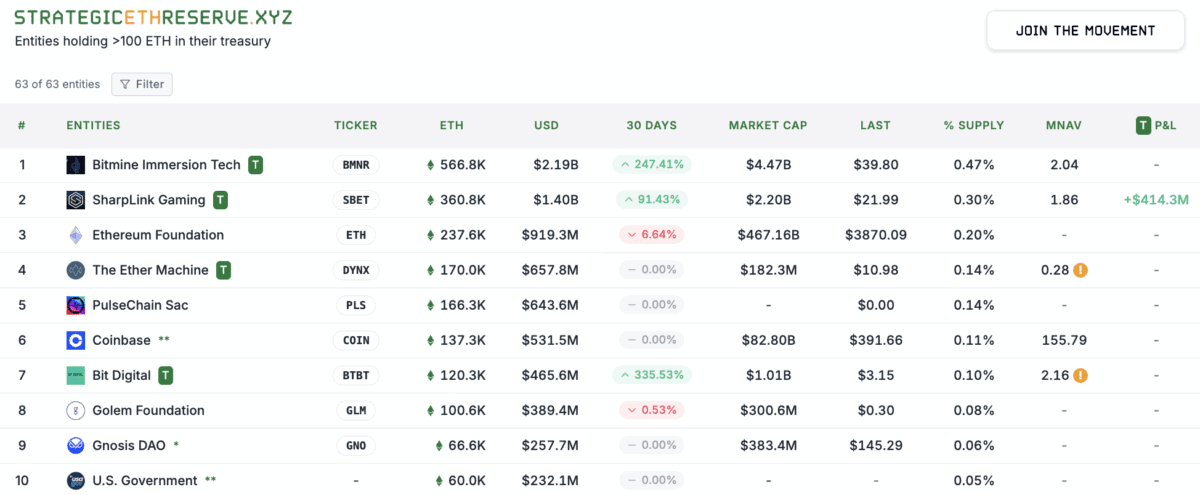Click the T badge in the P&L column header
1200x495 pixels.
point(1143,125)
